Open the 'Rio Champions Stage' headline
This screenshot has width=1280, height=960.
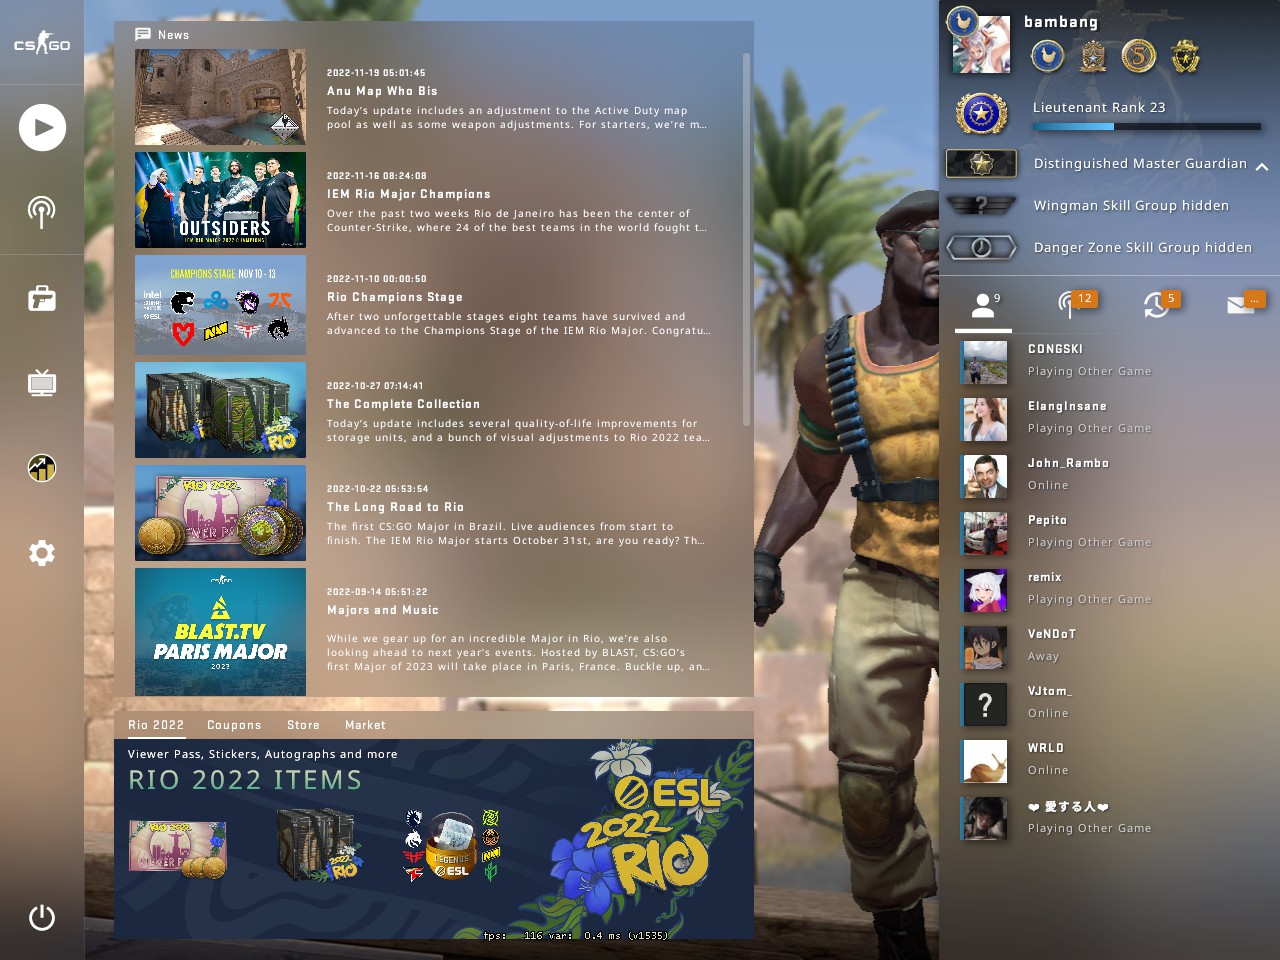point(395,297)
